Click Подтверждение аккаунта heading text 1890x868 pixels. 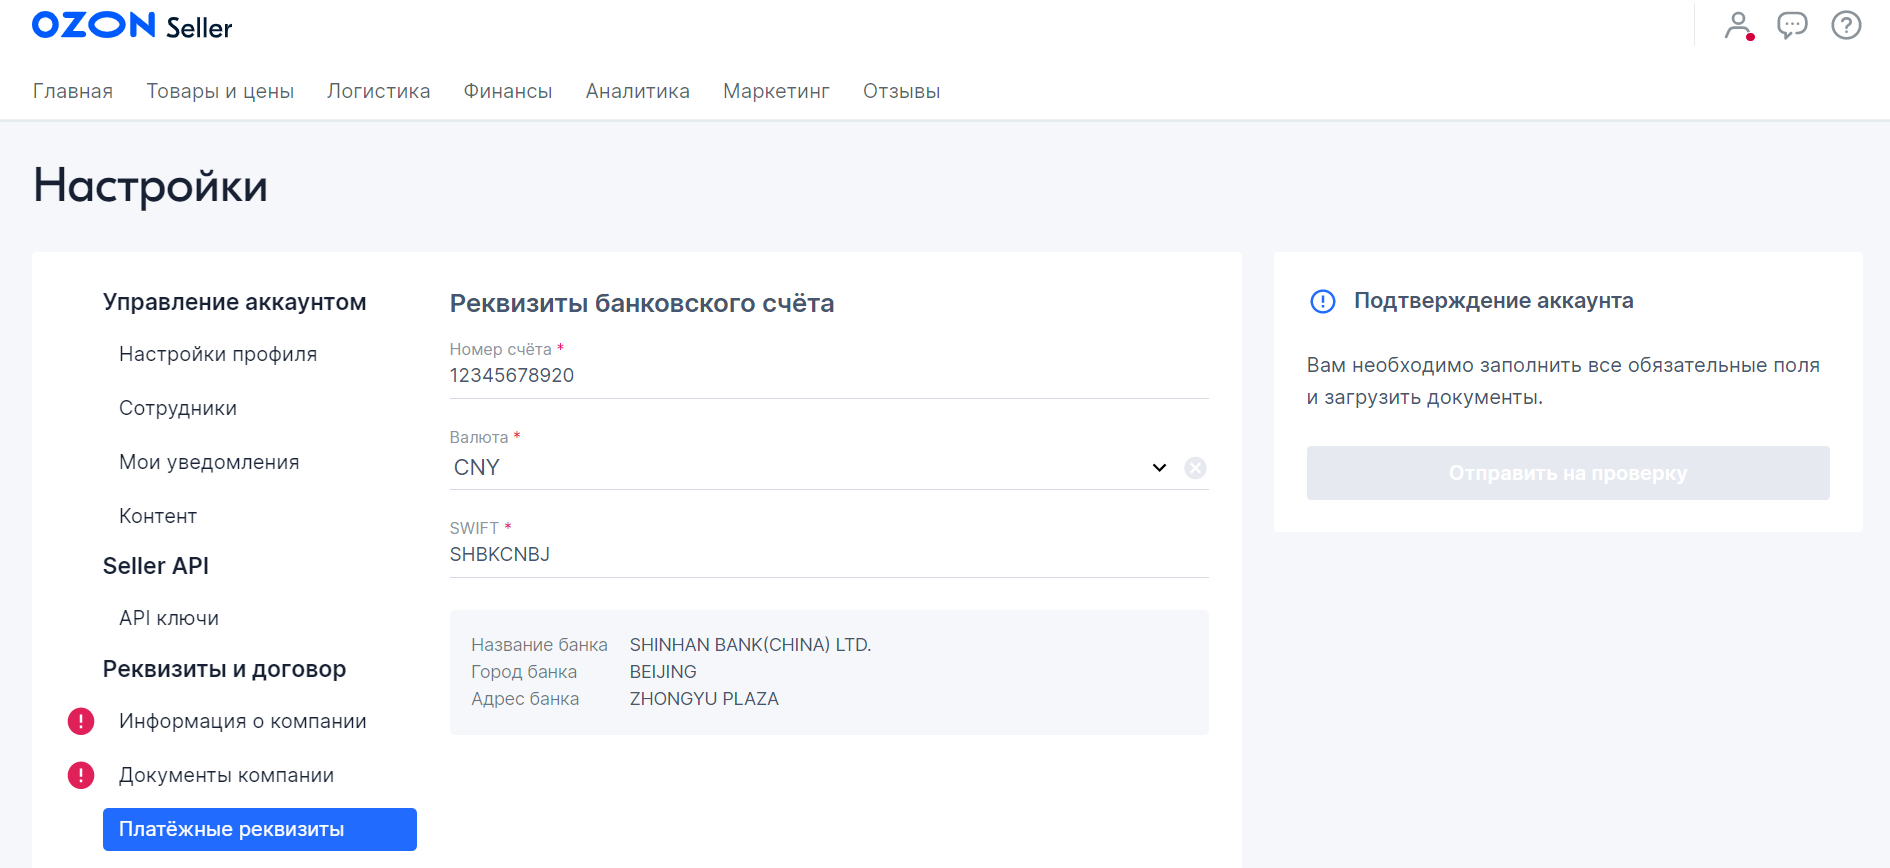1494,301
